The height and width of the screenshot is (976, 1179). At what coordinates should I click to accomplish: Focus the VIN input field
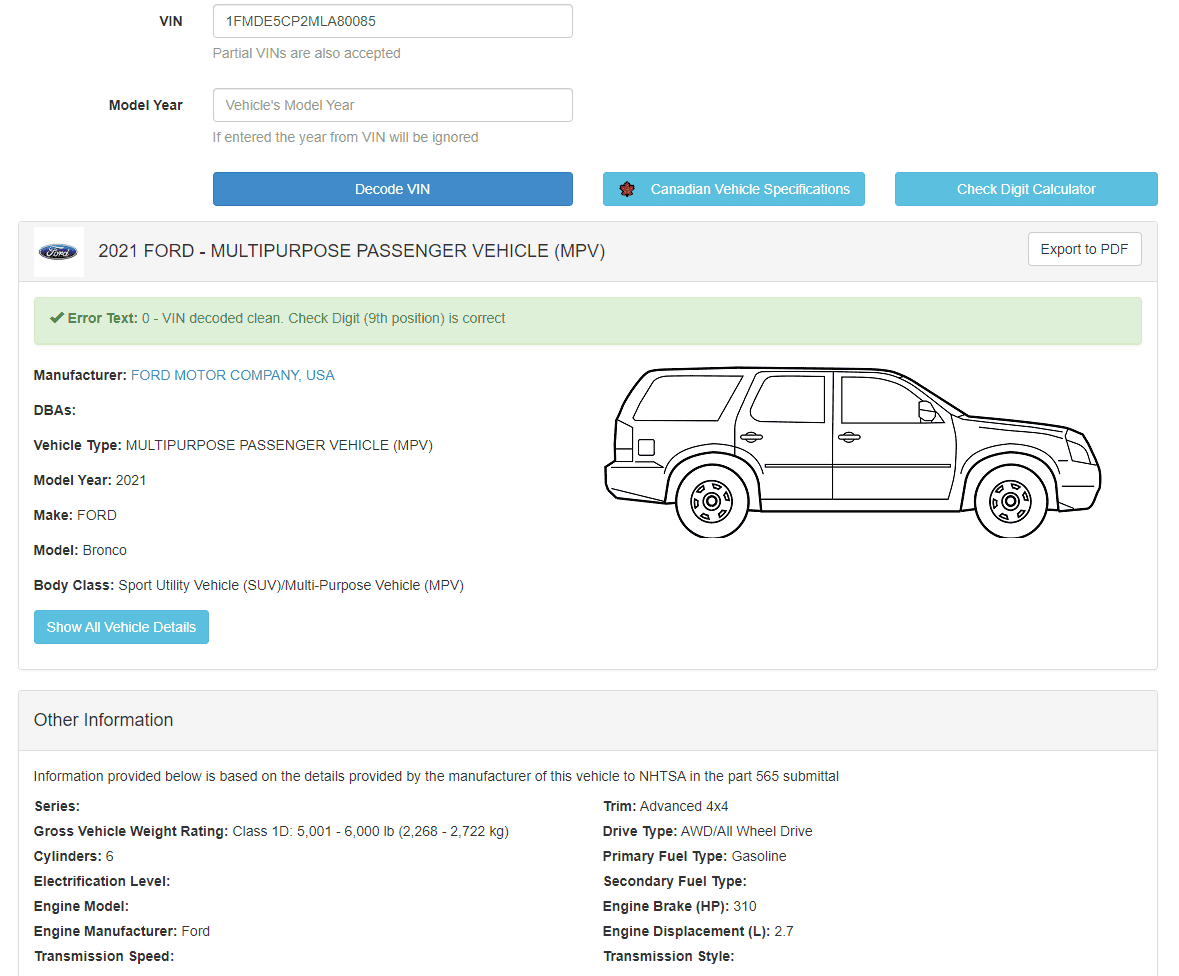click(392, 21)
